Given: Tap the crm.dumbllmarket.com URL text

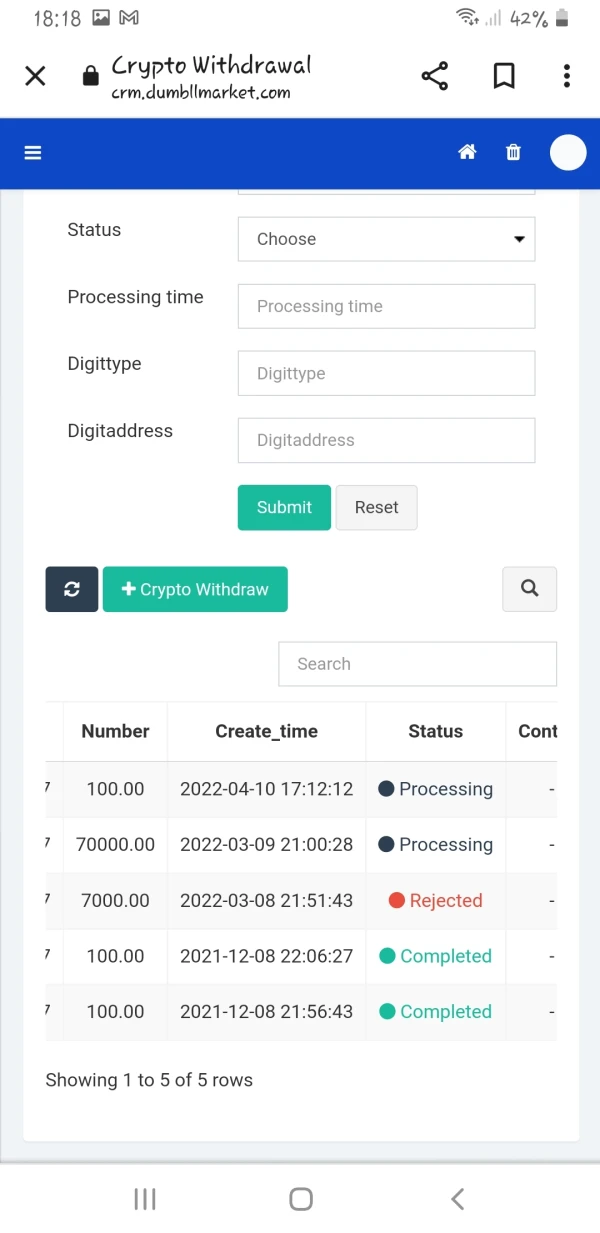Looking at the screenshot, I should (201, 93).
